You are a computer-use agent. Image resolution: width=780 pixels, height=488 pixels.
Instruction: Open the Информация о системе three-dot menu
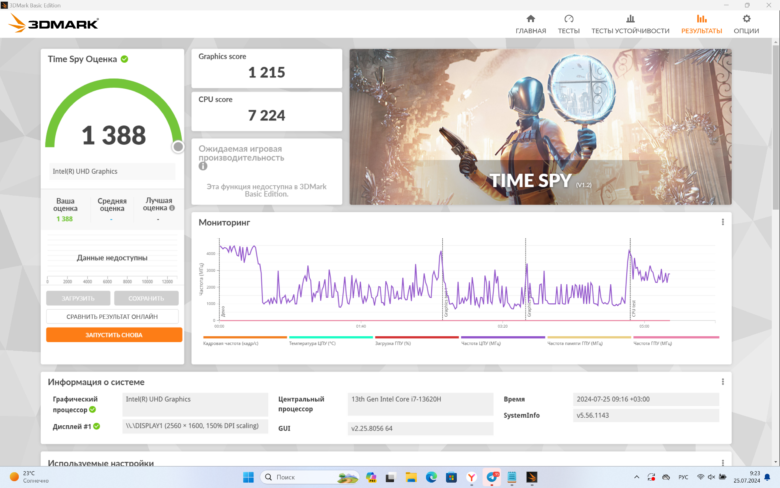(x=723, y=382)
